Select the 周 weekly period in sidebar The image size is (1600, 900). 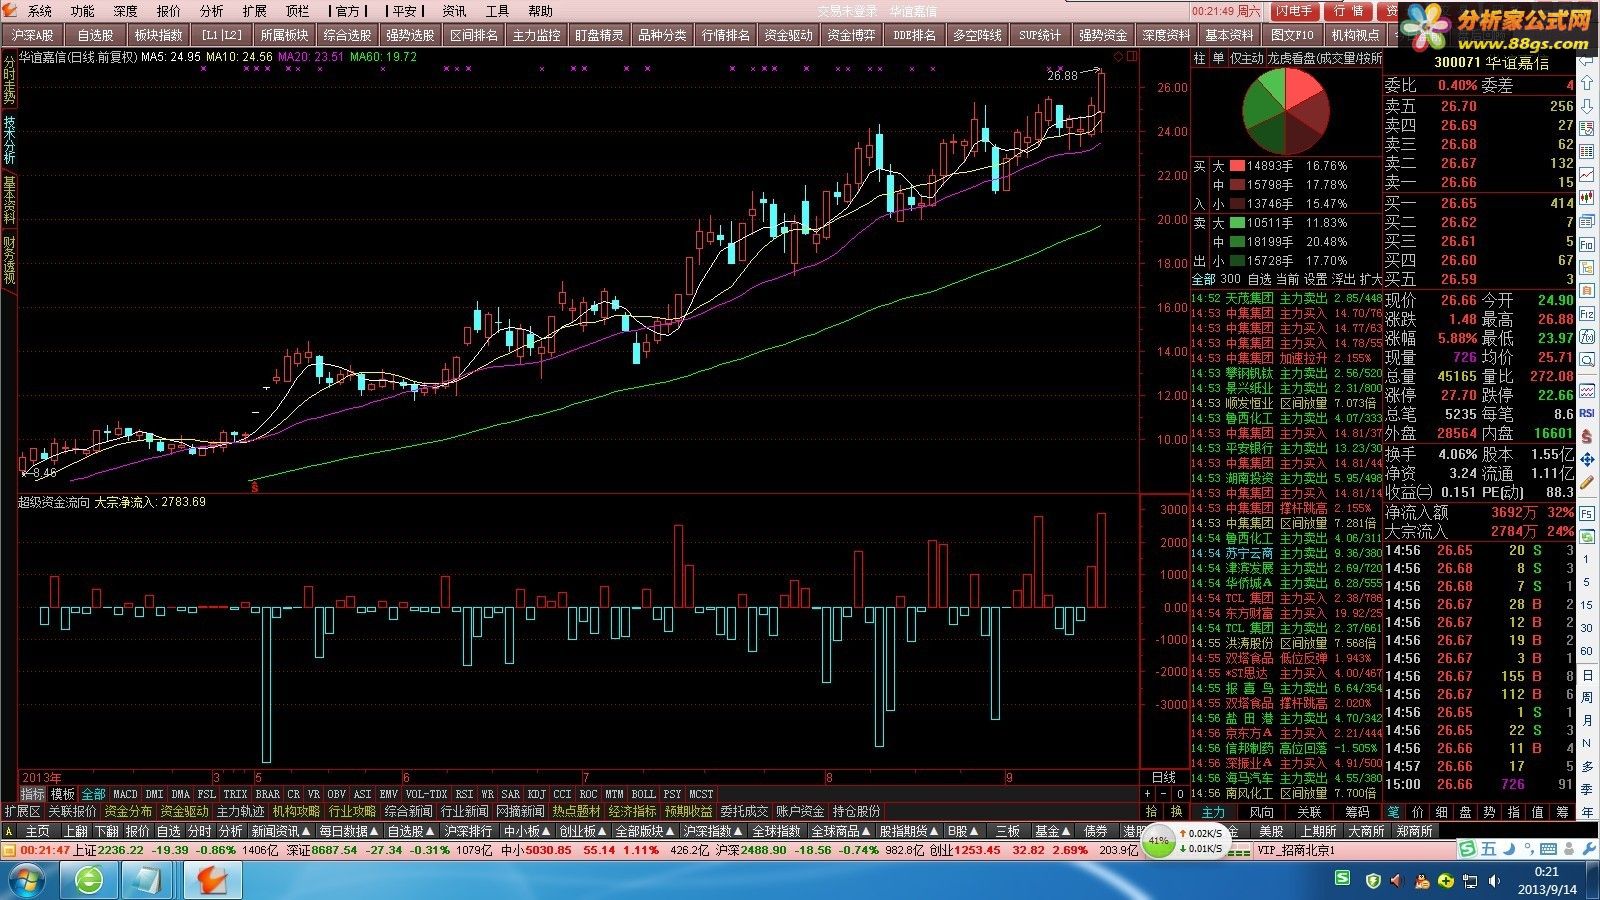pos(1587,697)
